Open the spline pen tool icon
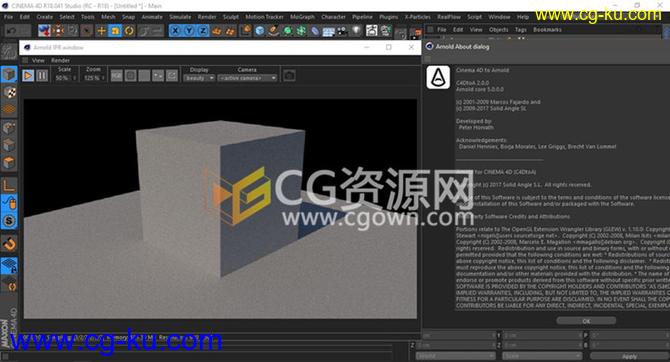 273,30
